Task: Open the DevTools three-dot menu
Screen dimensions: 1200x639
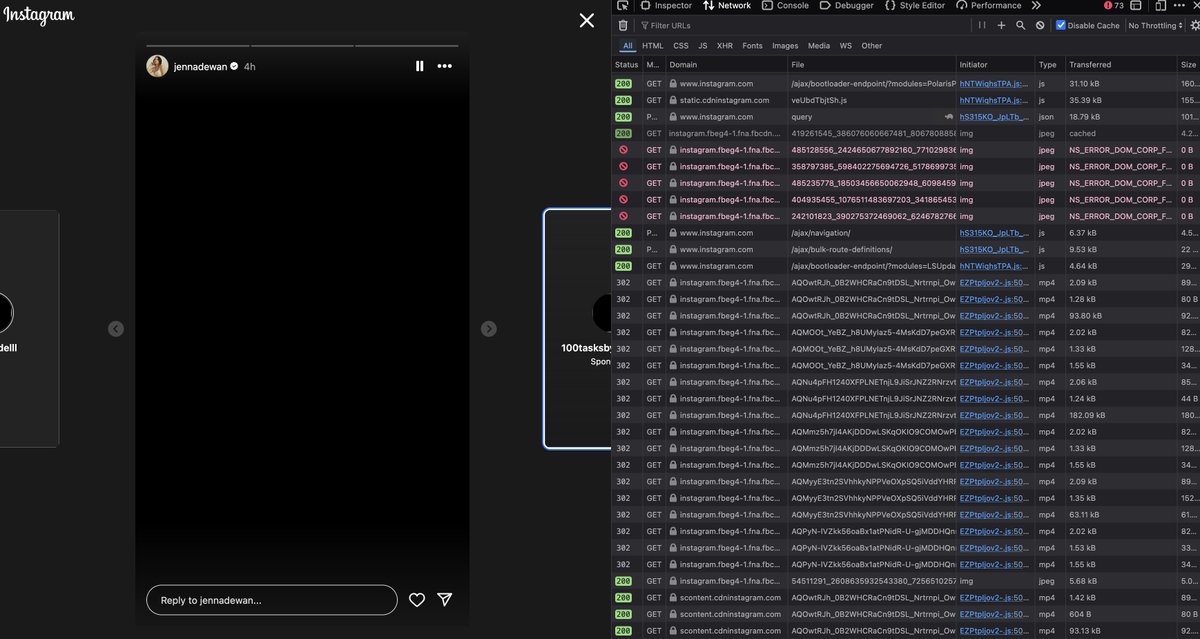Action: 1180,5
